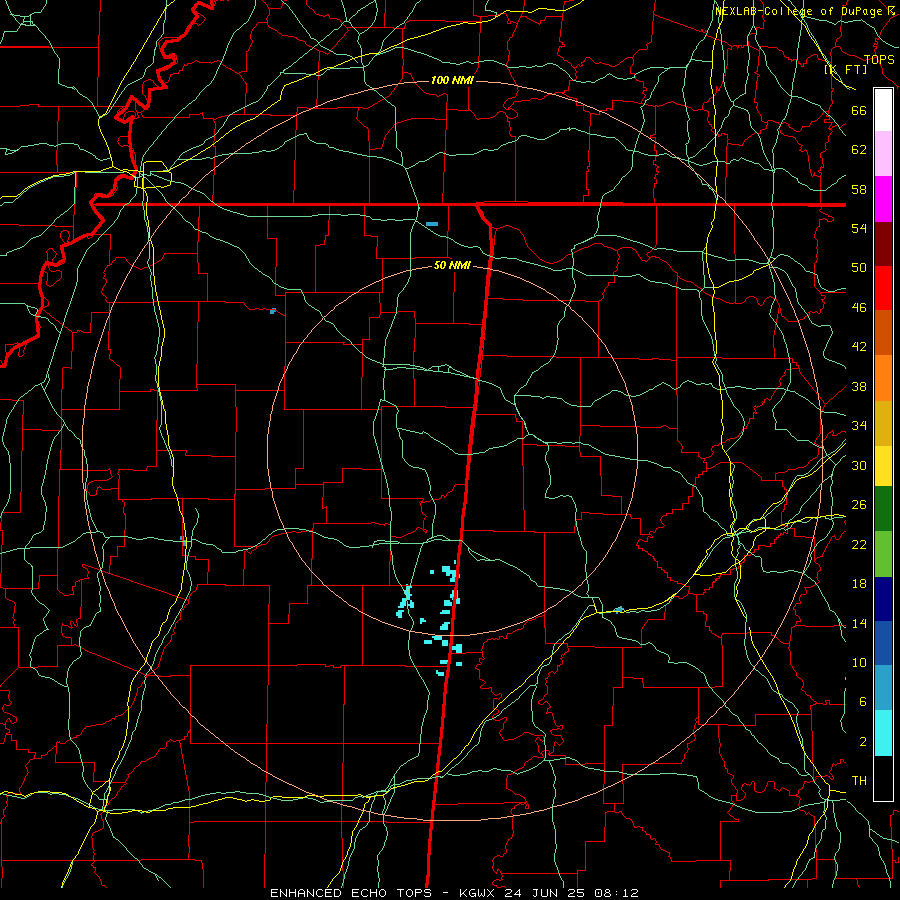Image resolution: width=900 pixels, height=900 pixels.
Task: Click the small blue echo north of the 50 NMI label
Action: point(432,224)
